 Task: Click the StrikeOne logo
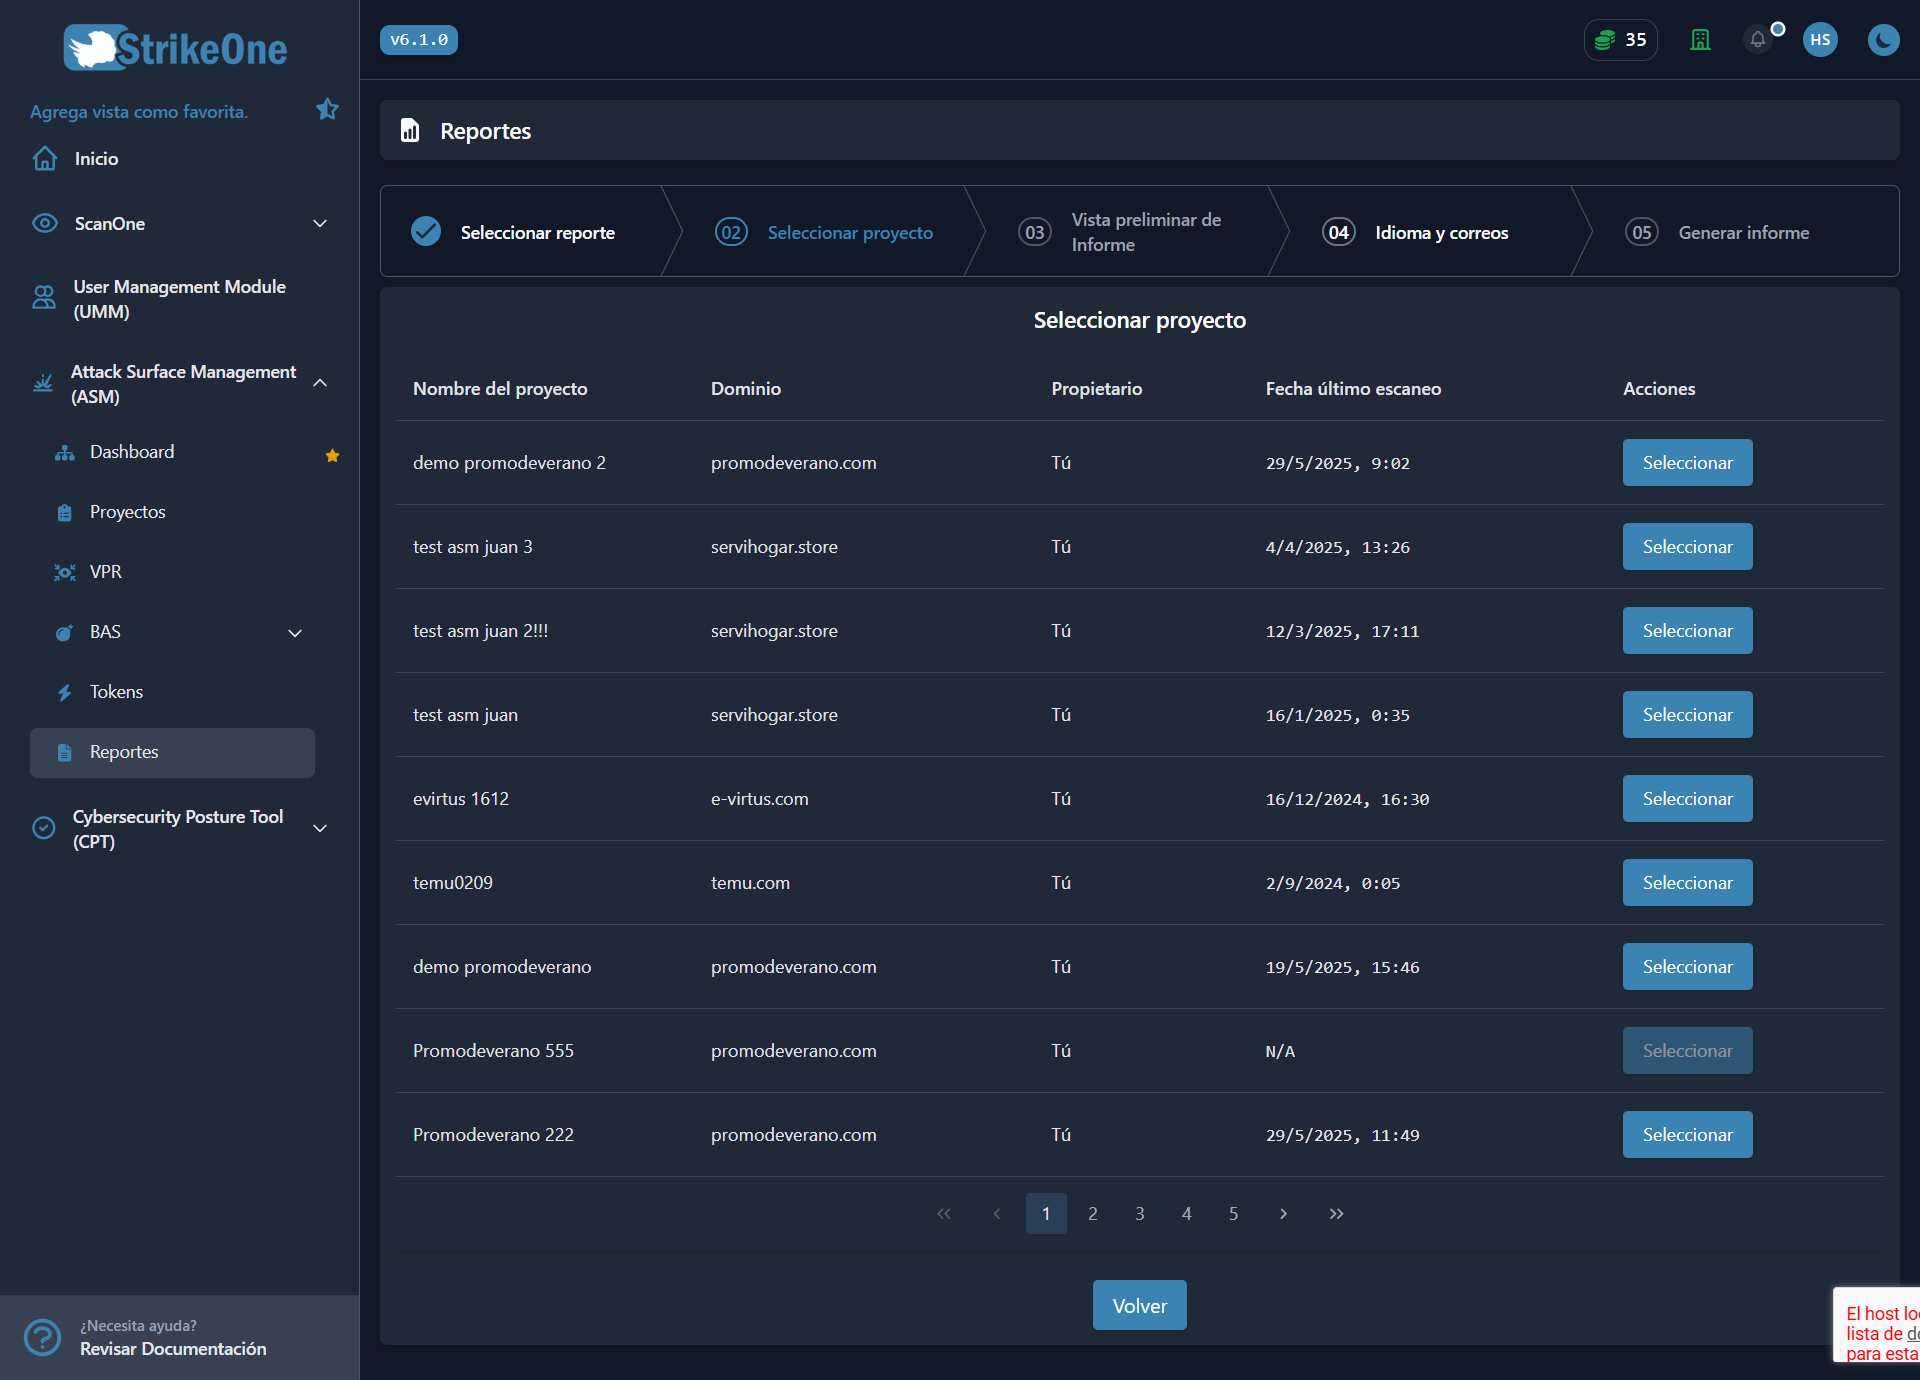pos(176,47)
